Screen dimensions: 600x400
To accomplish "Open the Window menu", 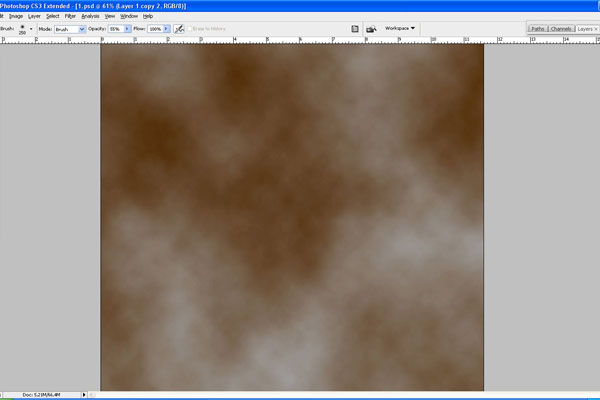I will click(129, 16).
